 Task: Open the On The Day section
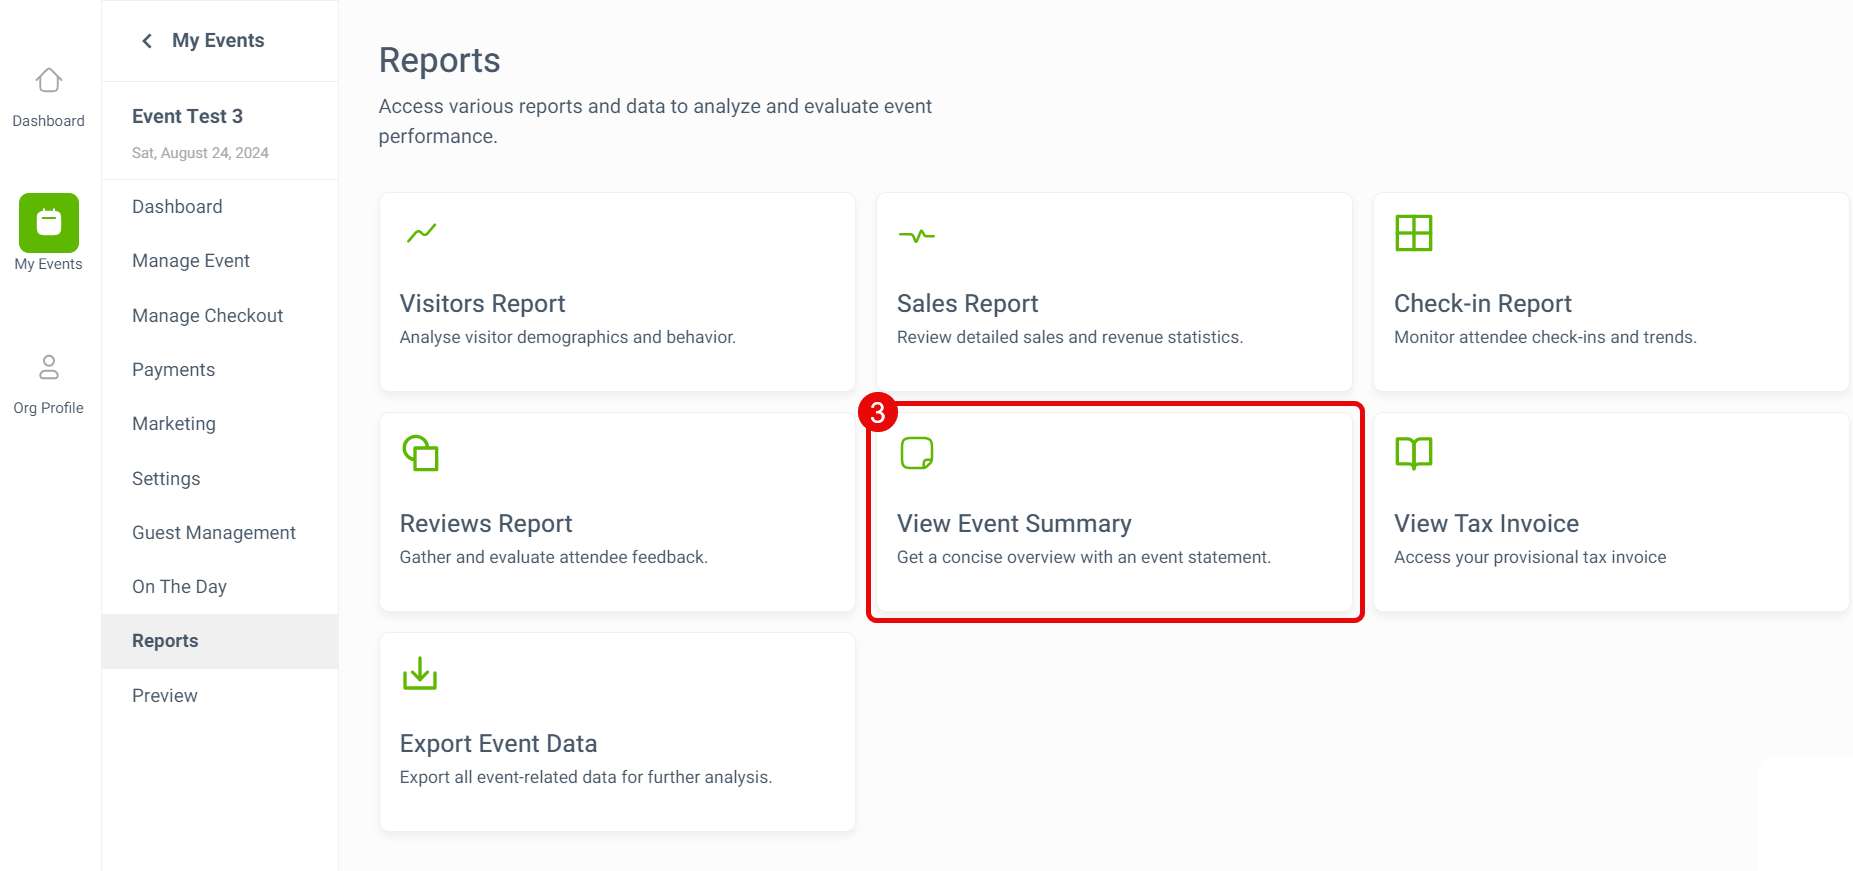tap(179, 587)
